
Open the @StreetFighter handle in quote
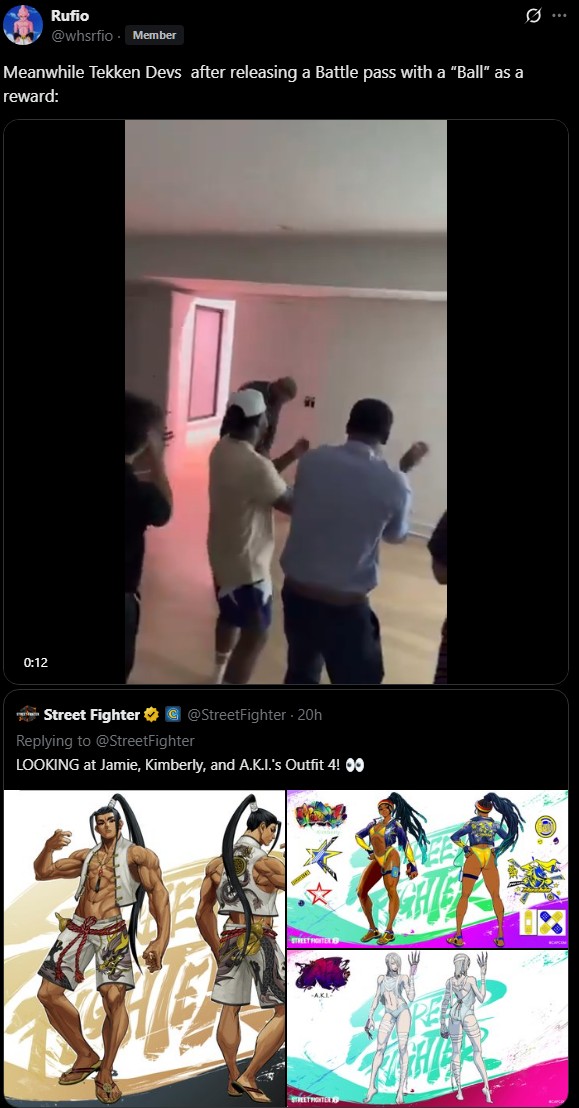coord(237,714)
